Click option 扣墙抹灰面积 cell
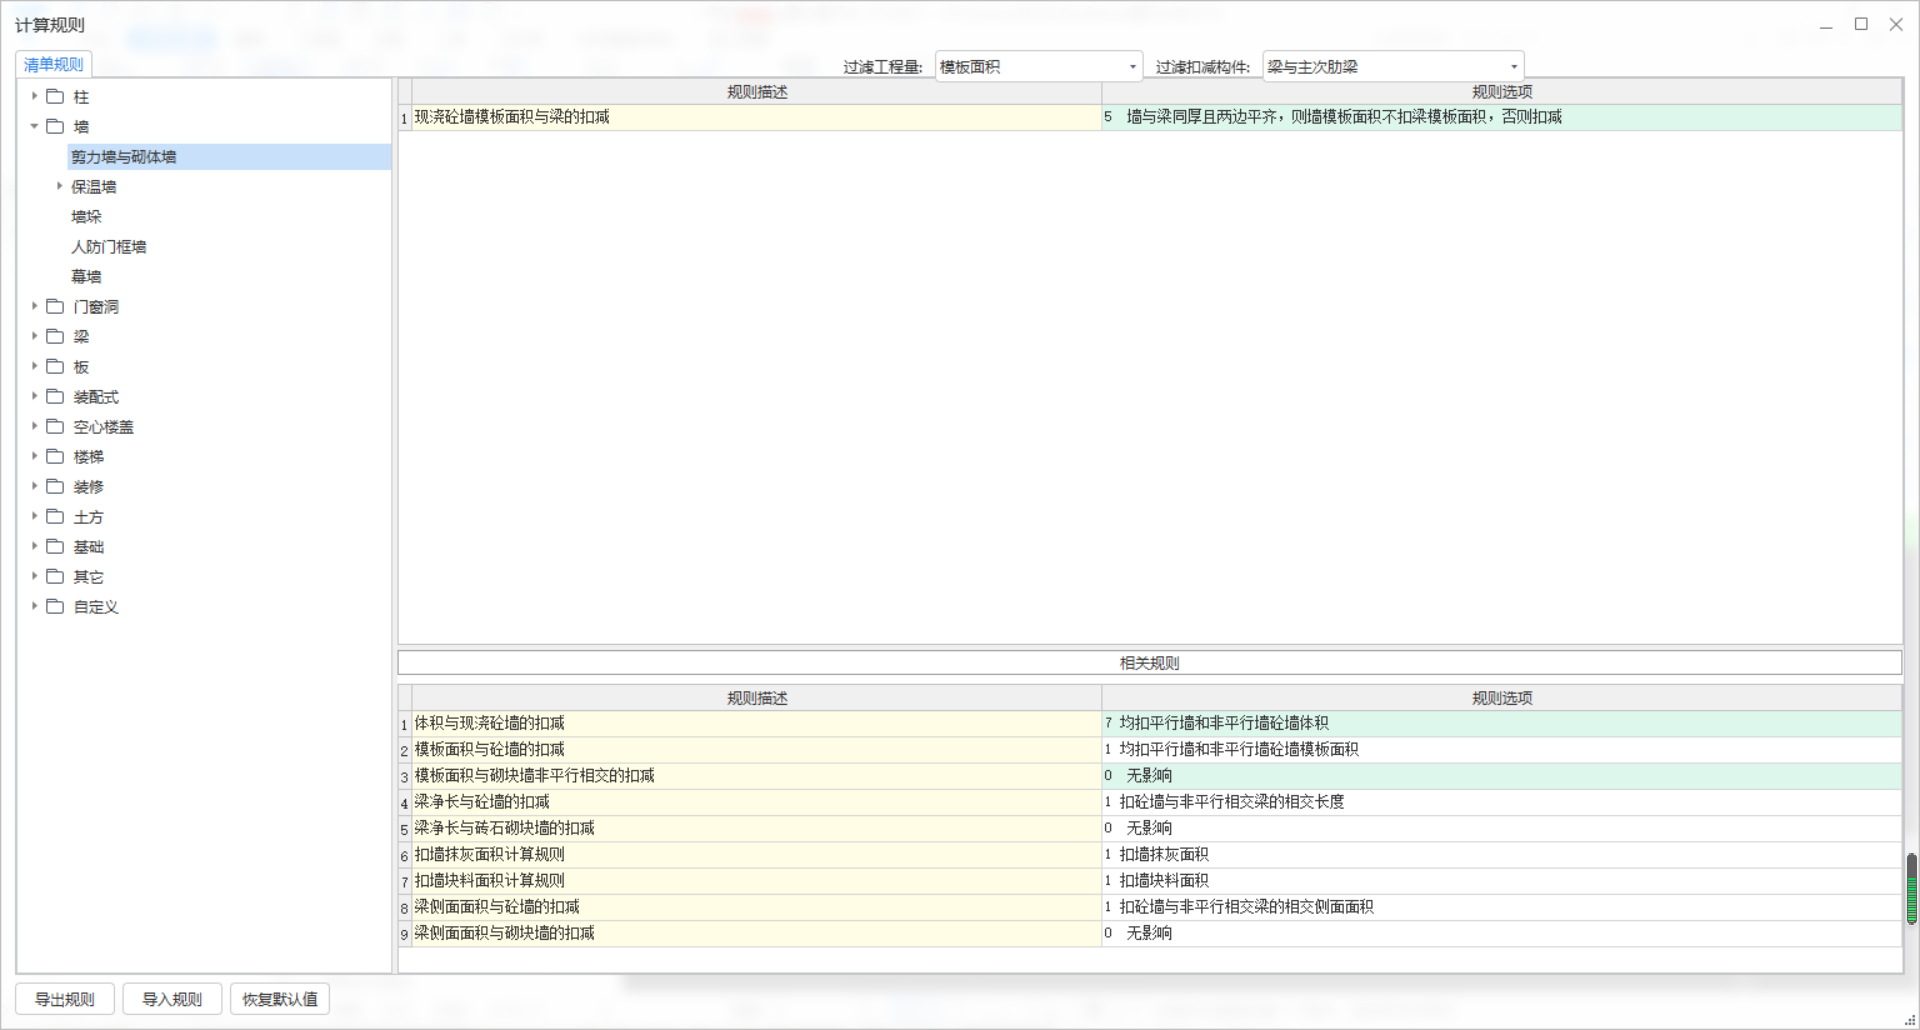The image size is (1920, 1030). (1501, 854)
